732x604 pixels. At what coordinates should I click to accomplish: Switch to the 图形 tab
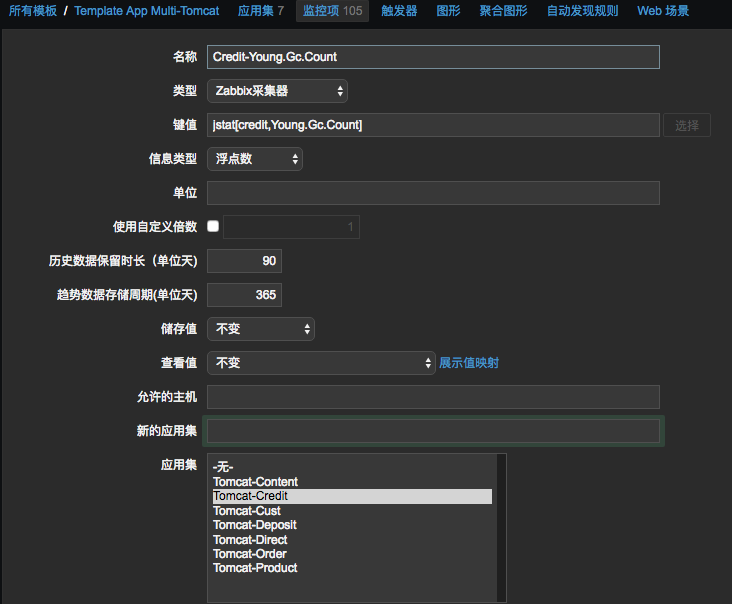coord(448,11)
